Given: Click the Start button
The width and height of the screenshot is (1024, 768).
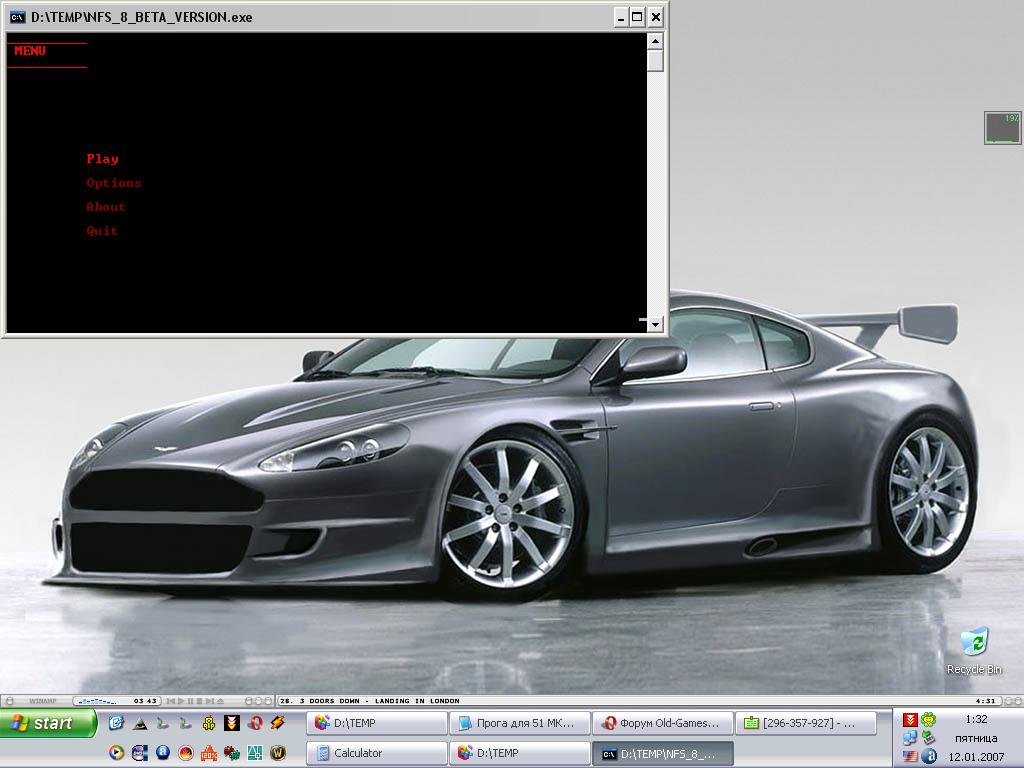Looking at the screenshot, I should tap(49, 723).
